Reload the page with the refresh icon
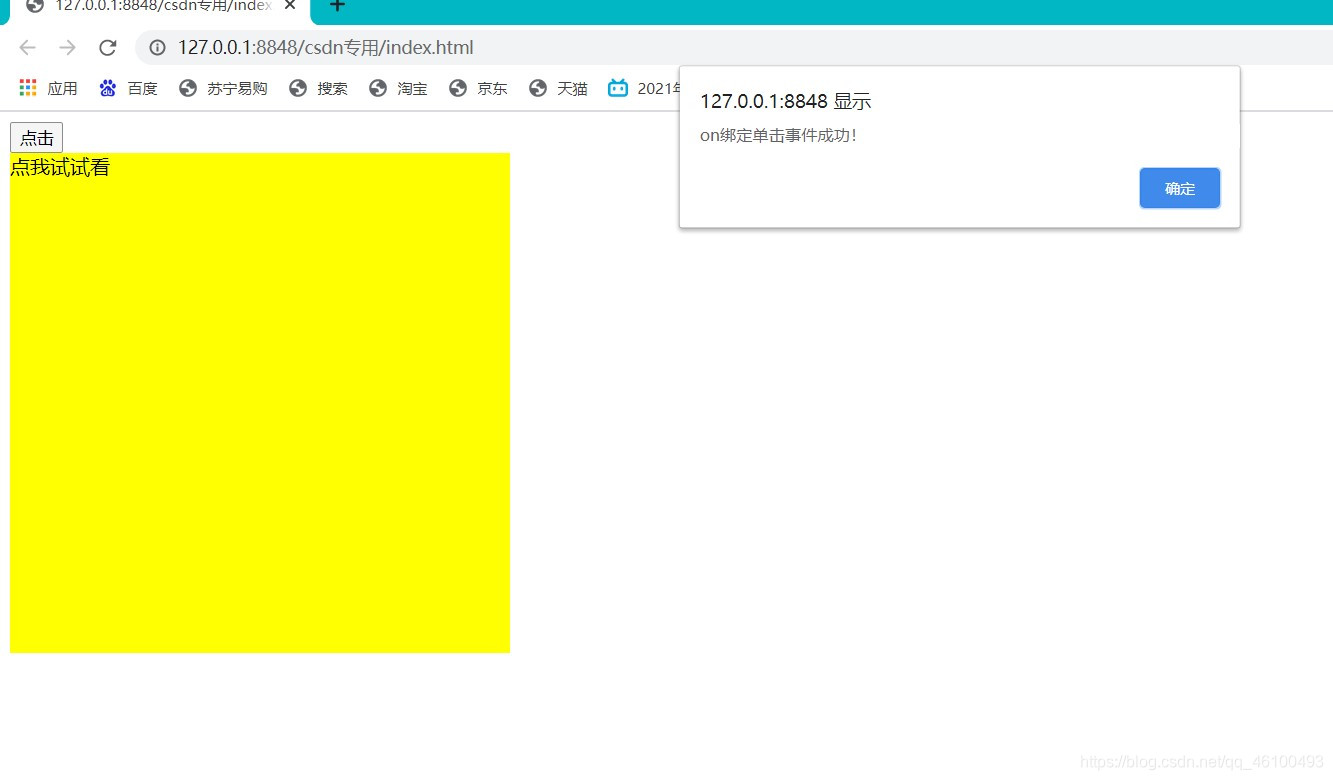 pyautogui.click(x=108, y=47)
